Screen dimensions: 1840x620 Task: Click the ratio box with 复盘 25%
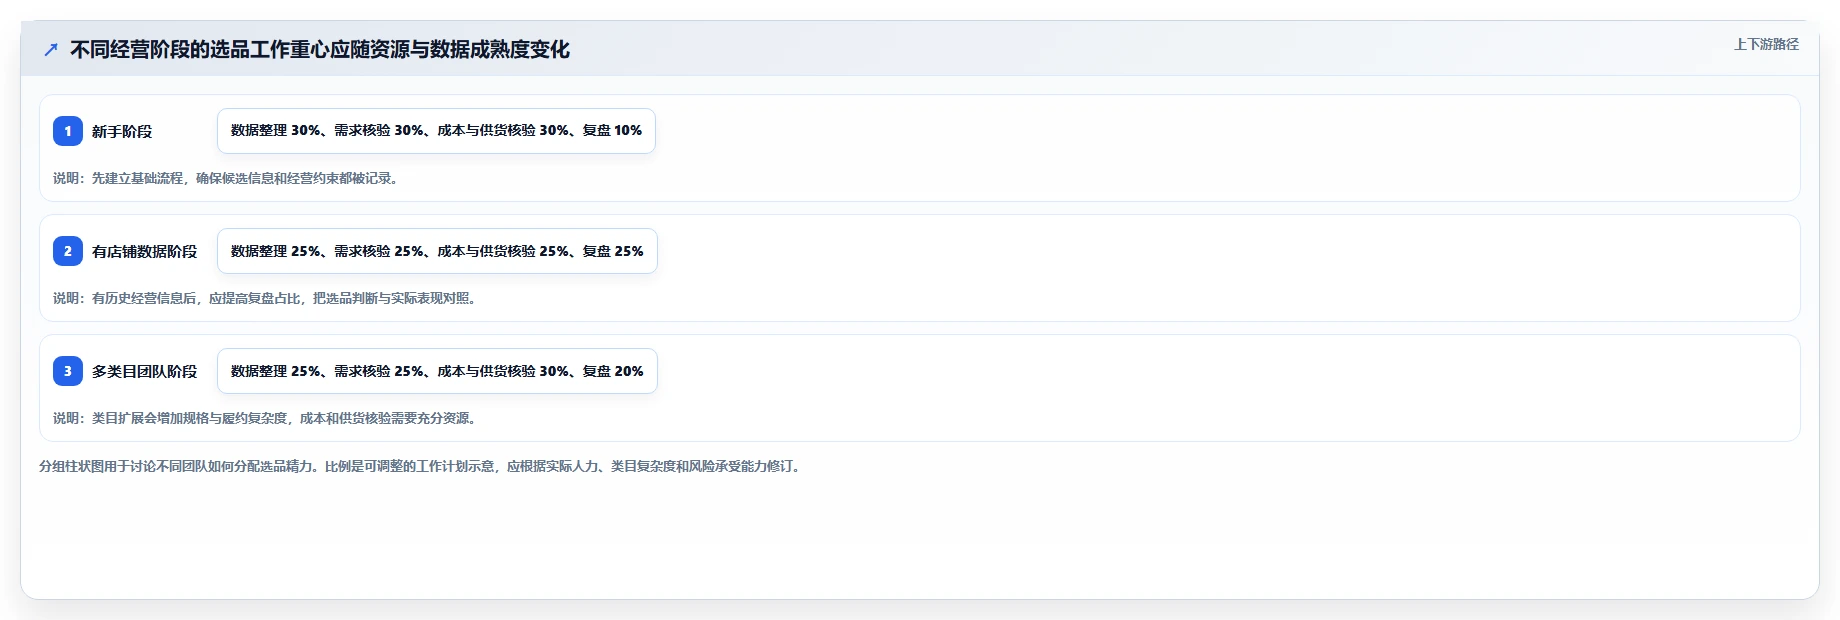pyautogui.click(x=437, y=251)
